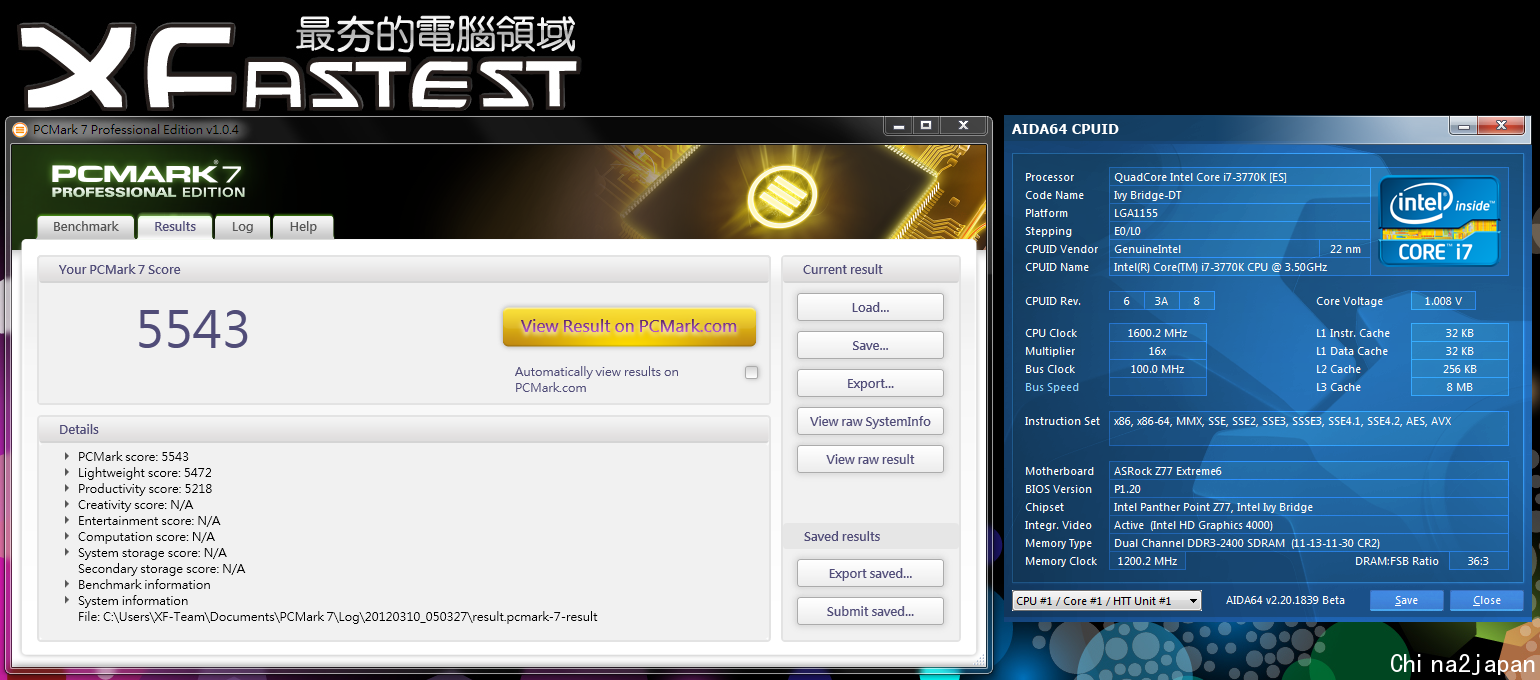The width and height of the screenshot is (1540, 680).
Task: Open the CPU #1 / Core #1 dropdown
Action: tap(1107, 600)
